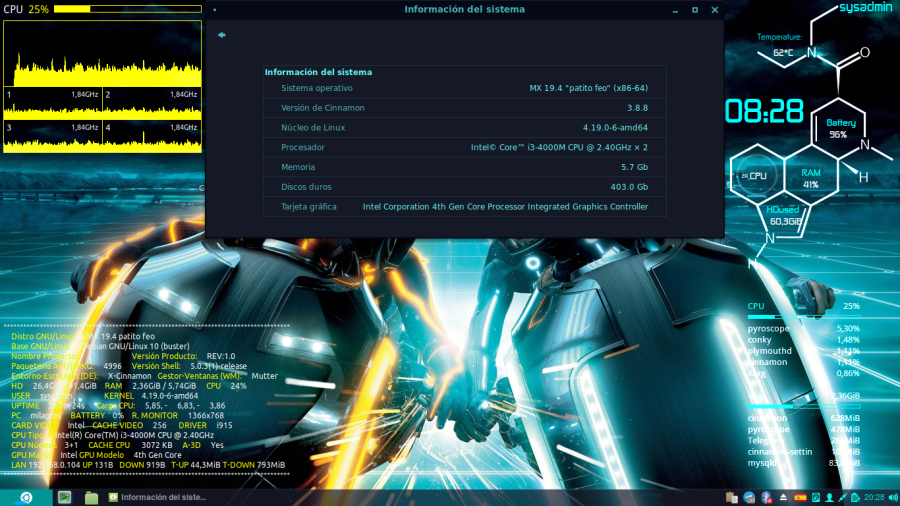Maximize the Información del sistema window
Image resolution: width=900 pixels, height=506 pixels.
tap(695, 9)
